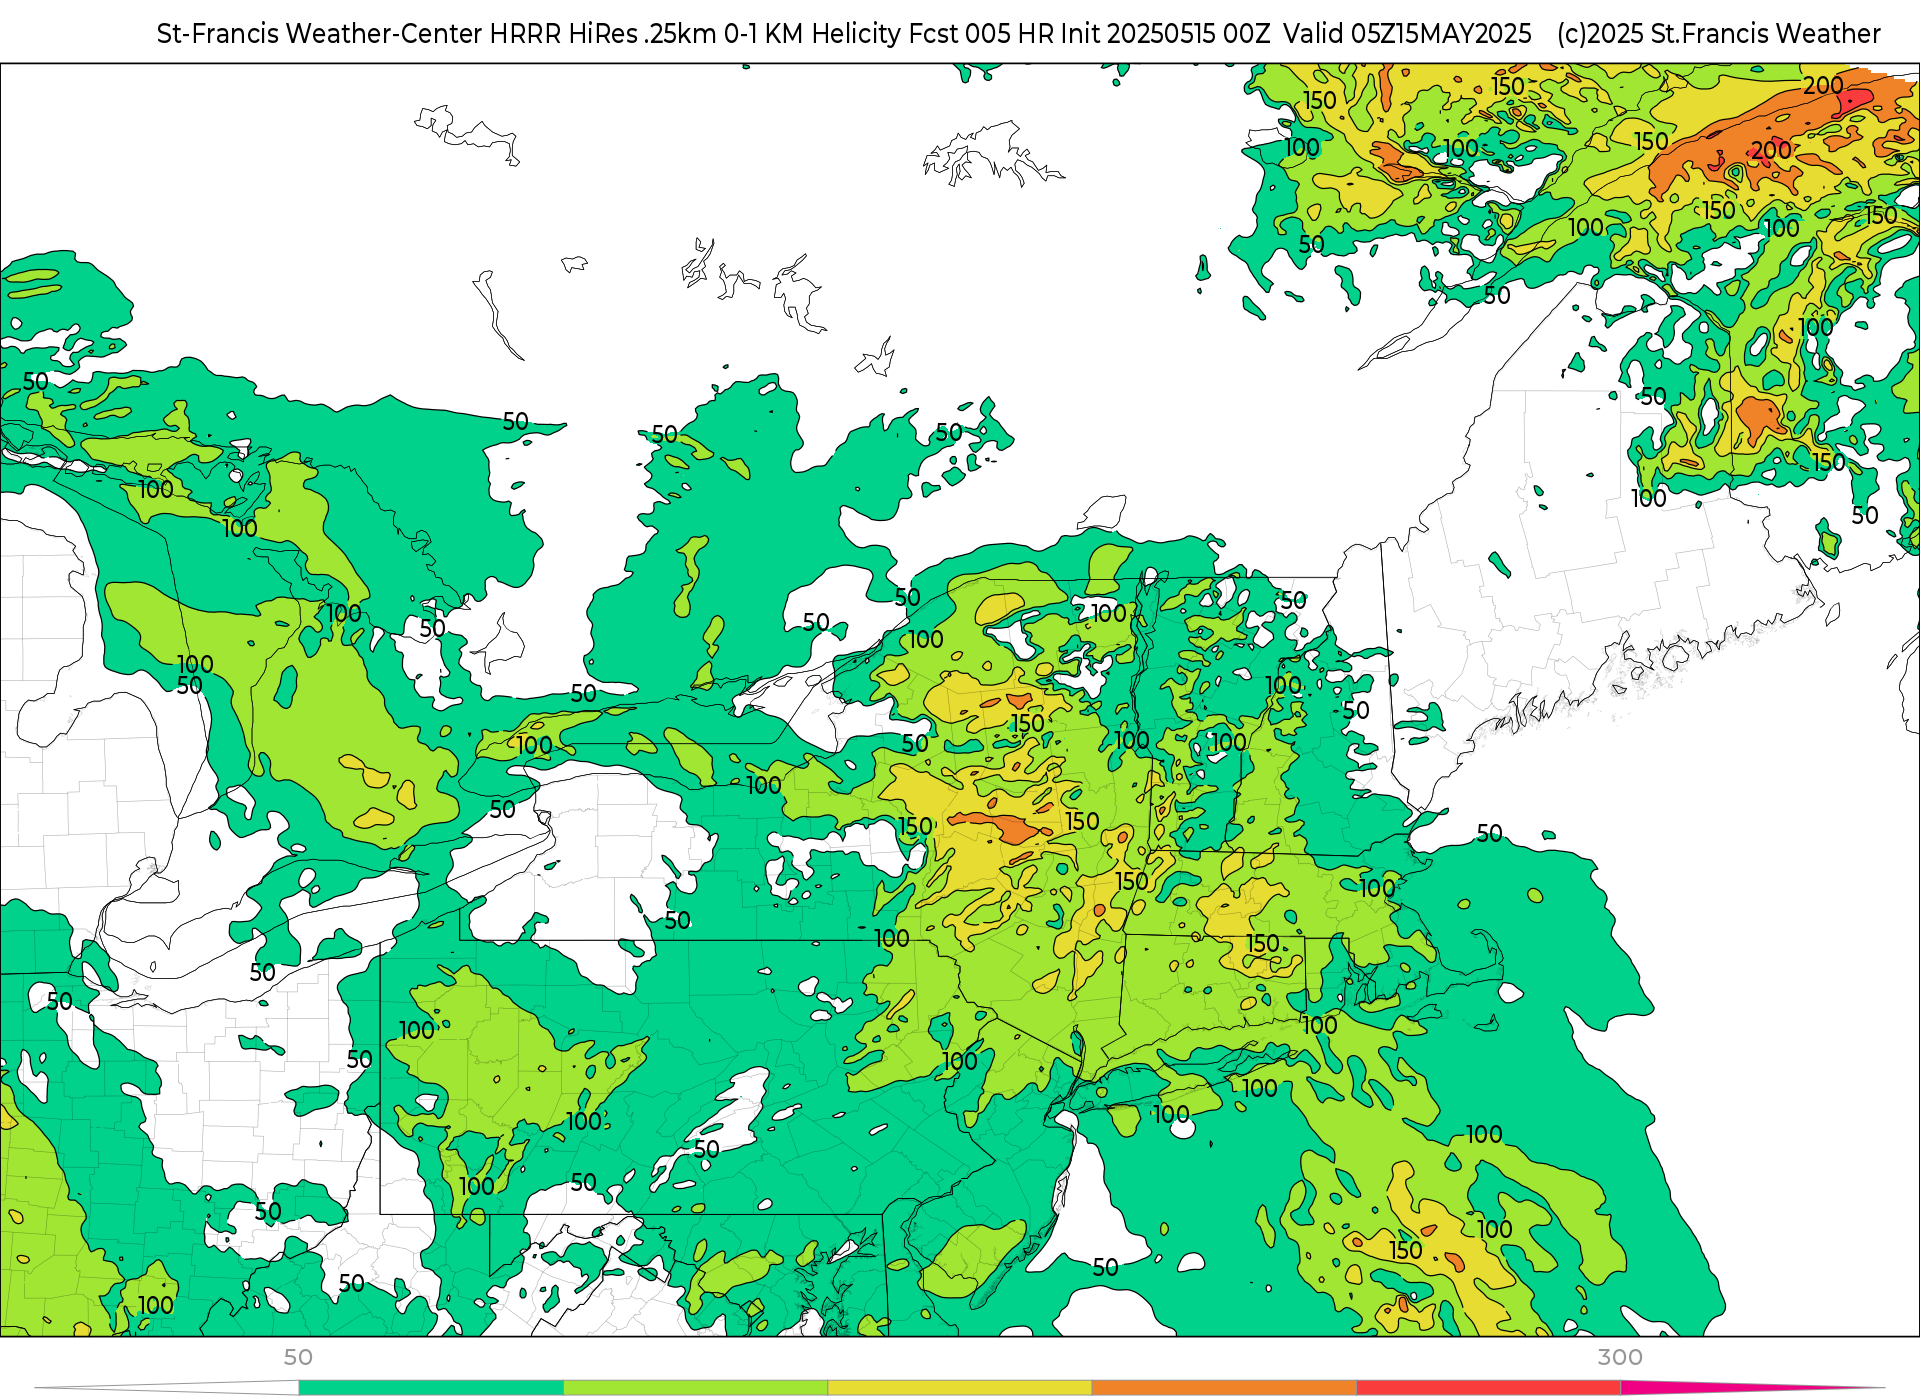Click the lime-green color bar segment

(x=696, y=1387)
